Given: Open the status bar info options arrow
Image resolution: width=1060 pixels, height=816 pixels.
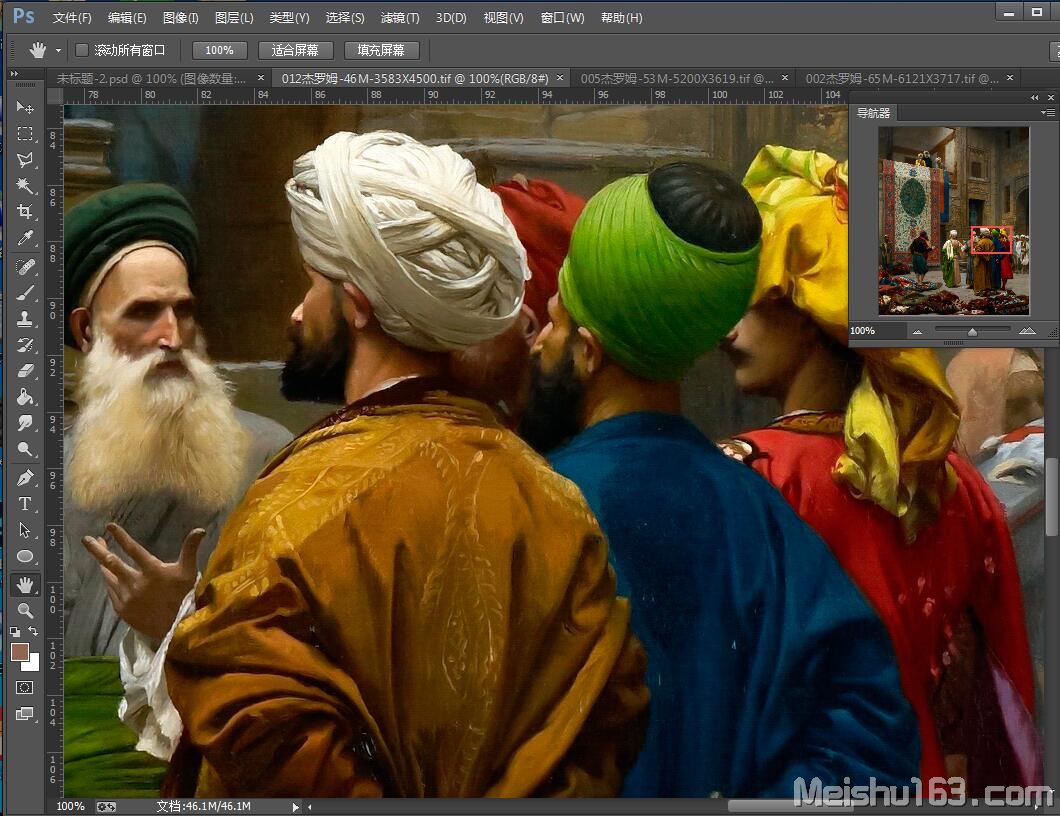Looking at the screenshot, I should point(295,807).
